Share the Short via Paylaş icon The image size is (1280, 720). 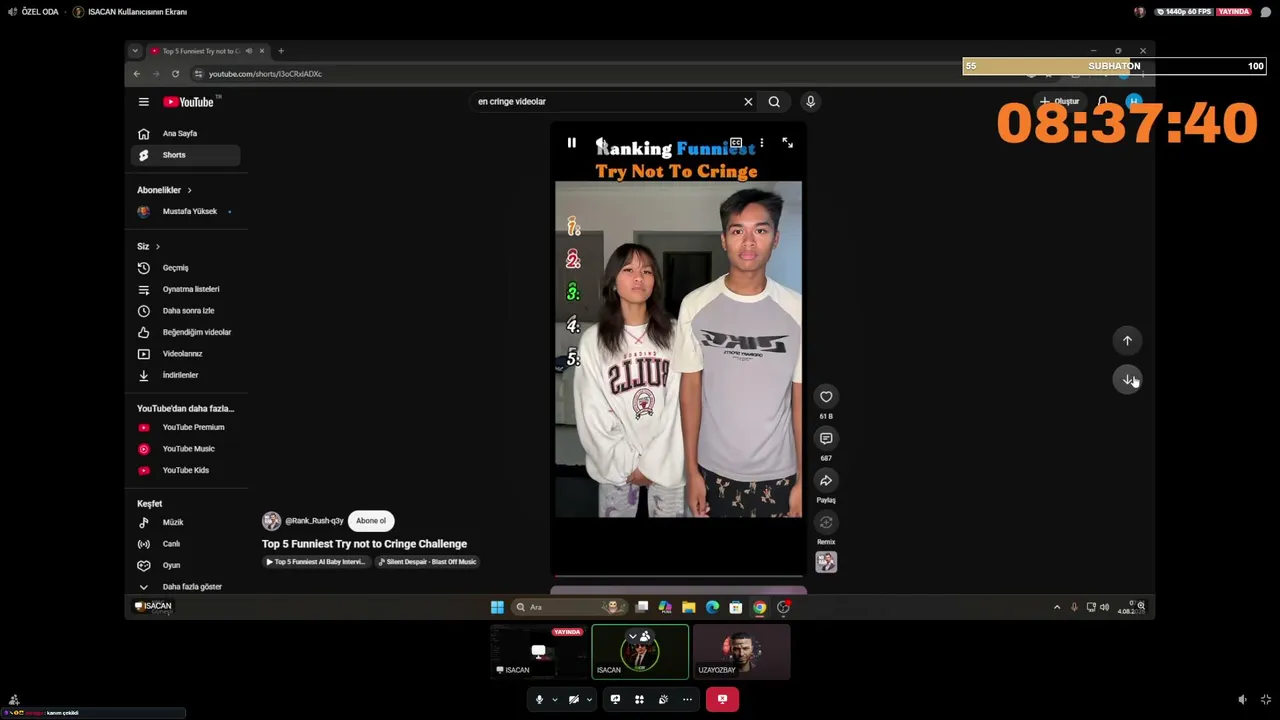click(826, 481)
